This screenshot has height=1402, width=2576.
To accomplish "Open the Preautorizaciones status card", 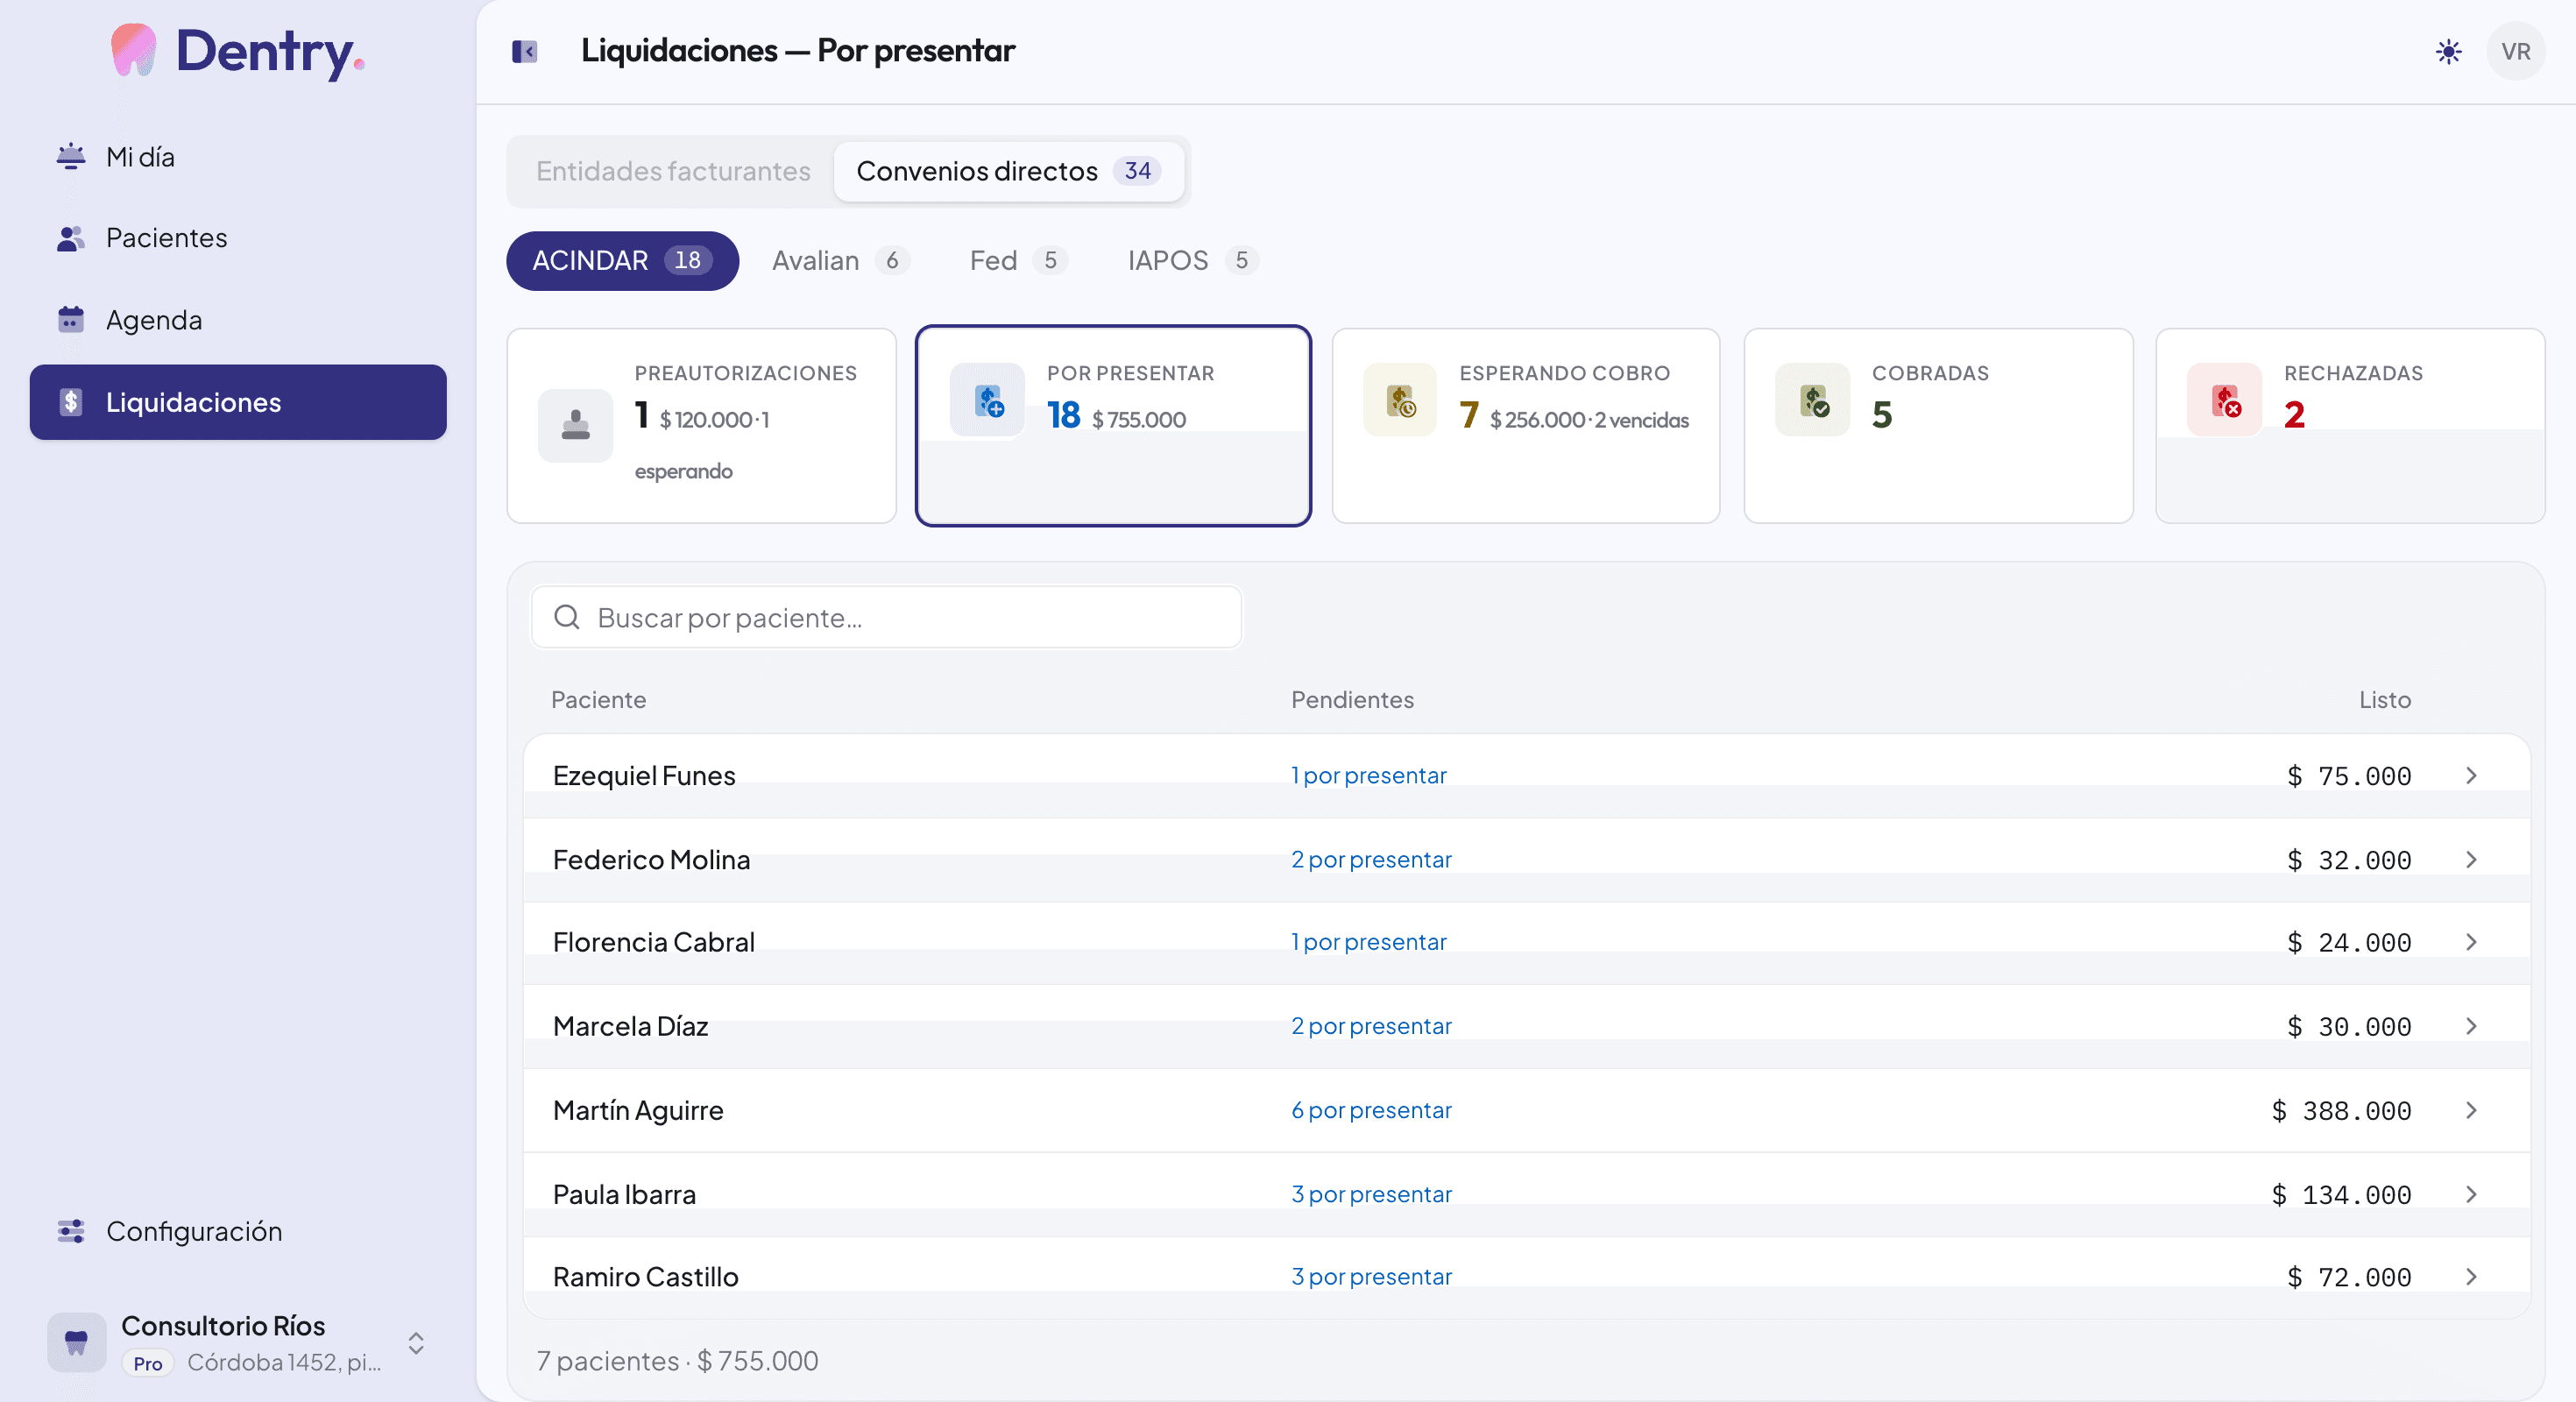I will click(x=702, y=426).
